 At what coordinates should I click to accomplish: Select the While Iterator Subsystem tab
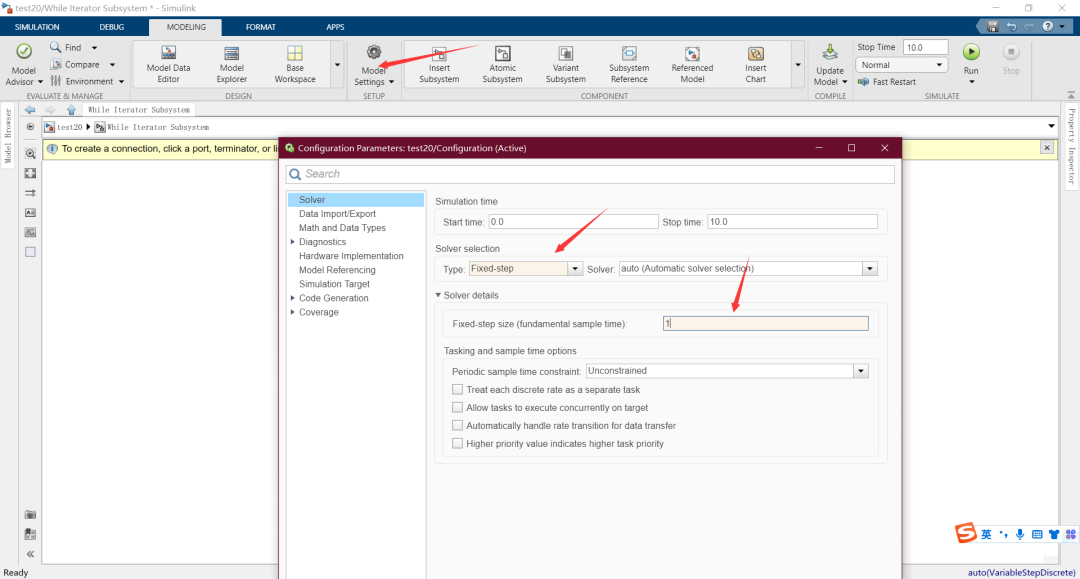(x=138, y=109)
